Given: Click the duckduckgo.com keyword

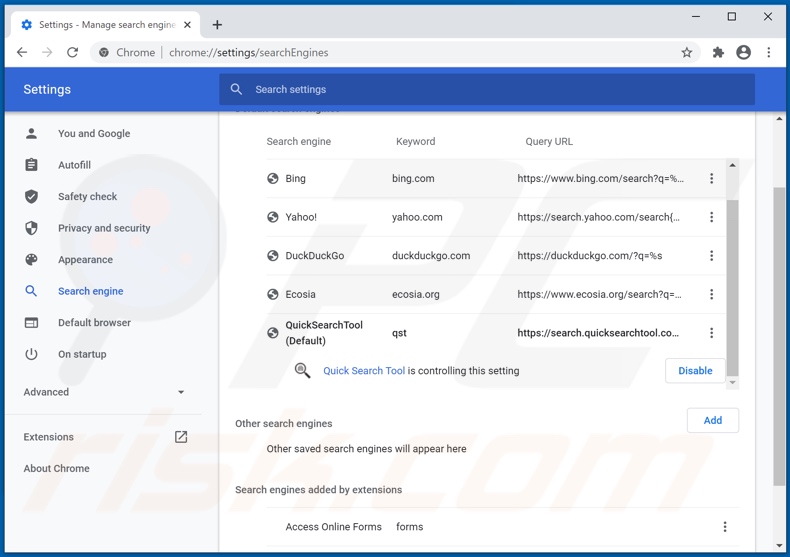Looking at the screenshot, I should [431, 256].
